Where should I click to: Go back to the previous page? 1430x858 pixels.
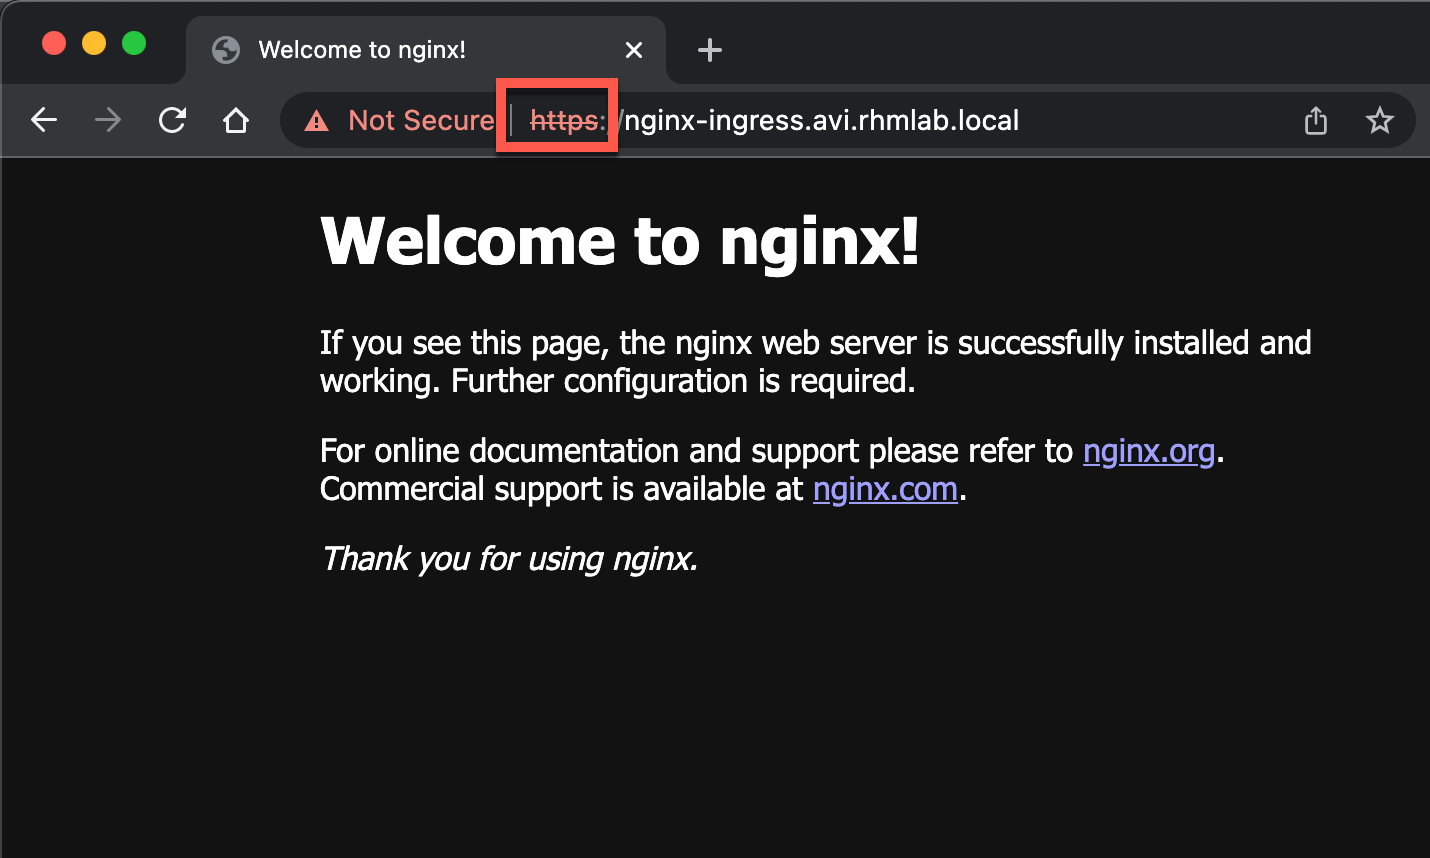(44, 120)
